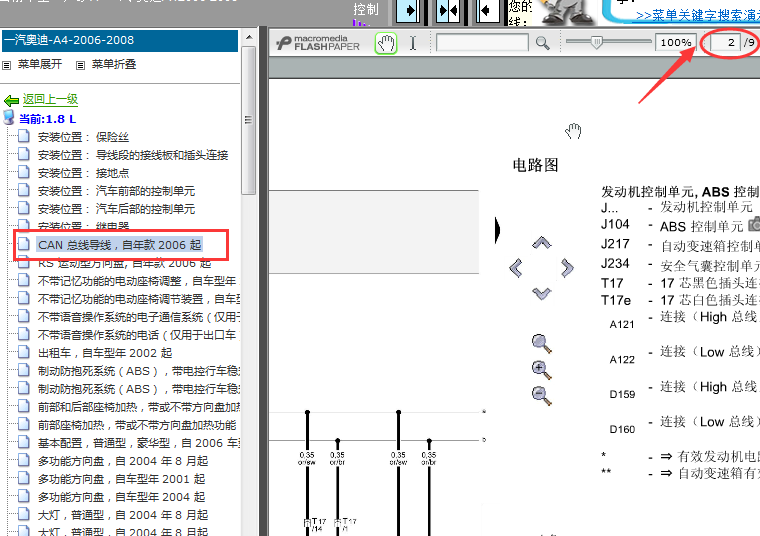760x536 pixels.
Task: Click the sidebar vertical scrollbar thumb
Action: point(249,120)
